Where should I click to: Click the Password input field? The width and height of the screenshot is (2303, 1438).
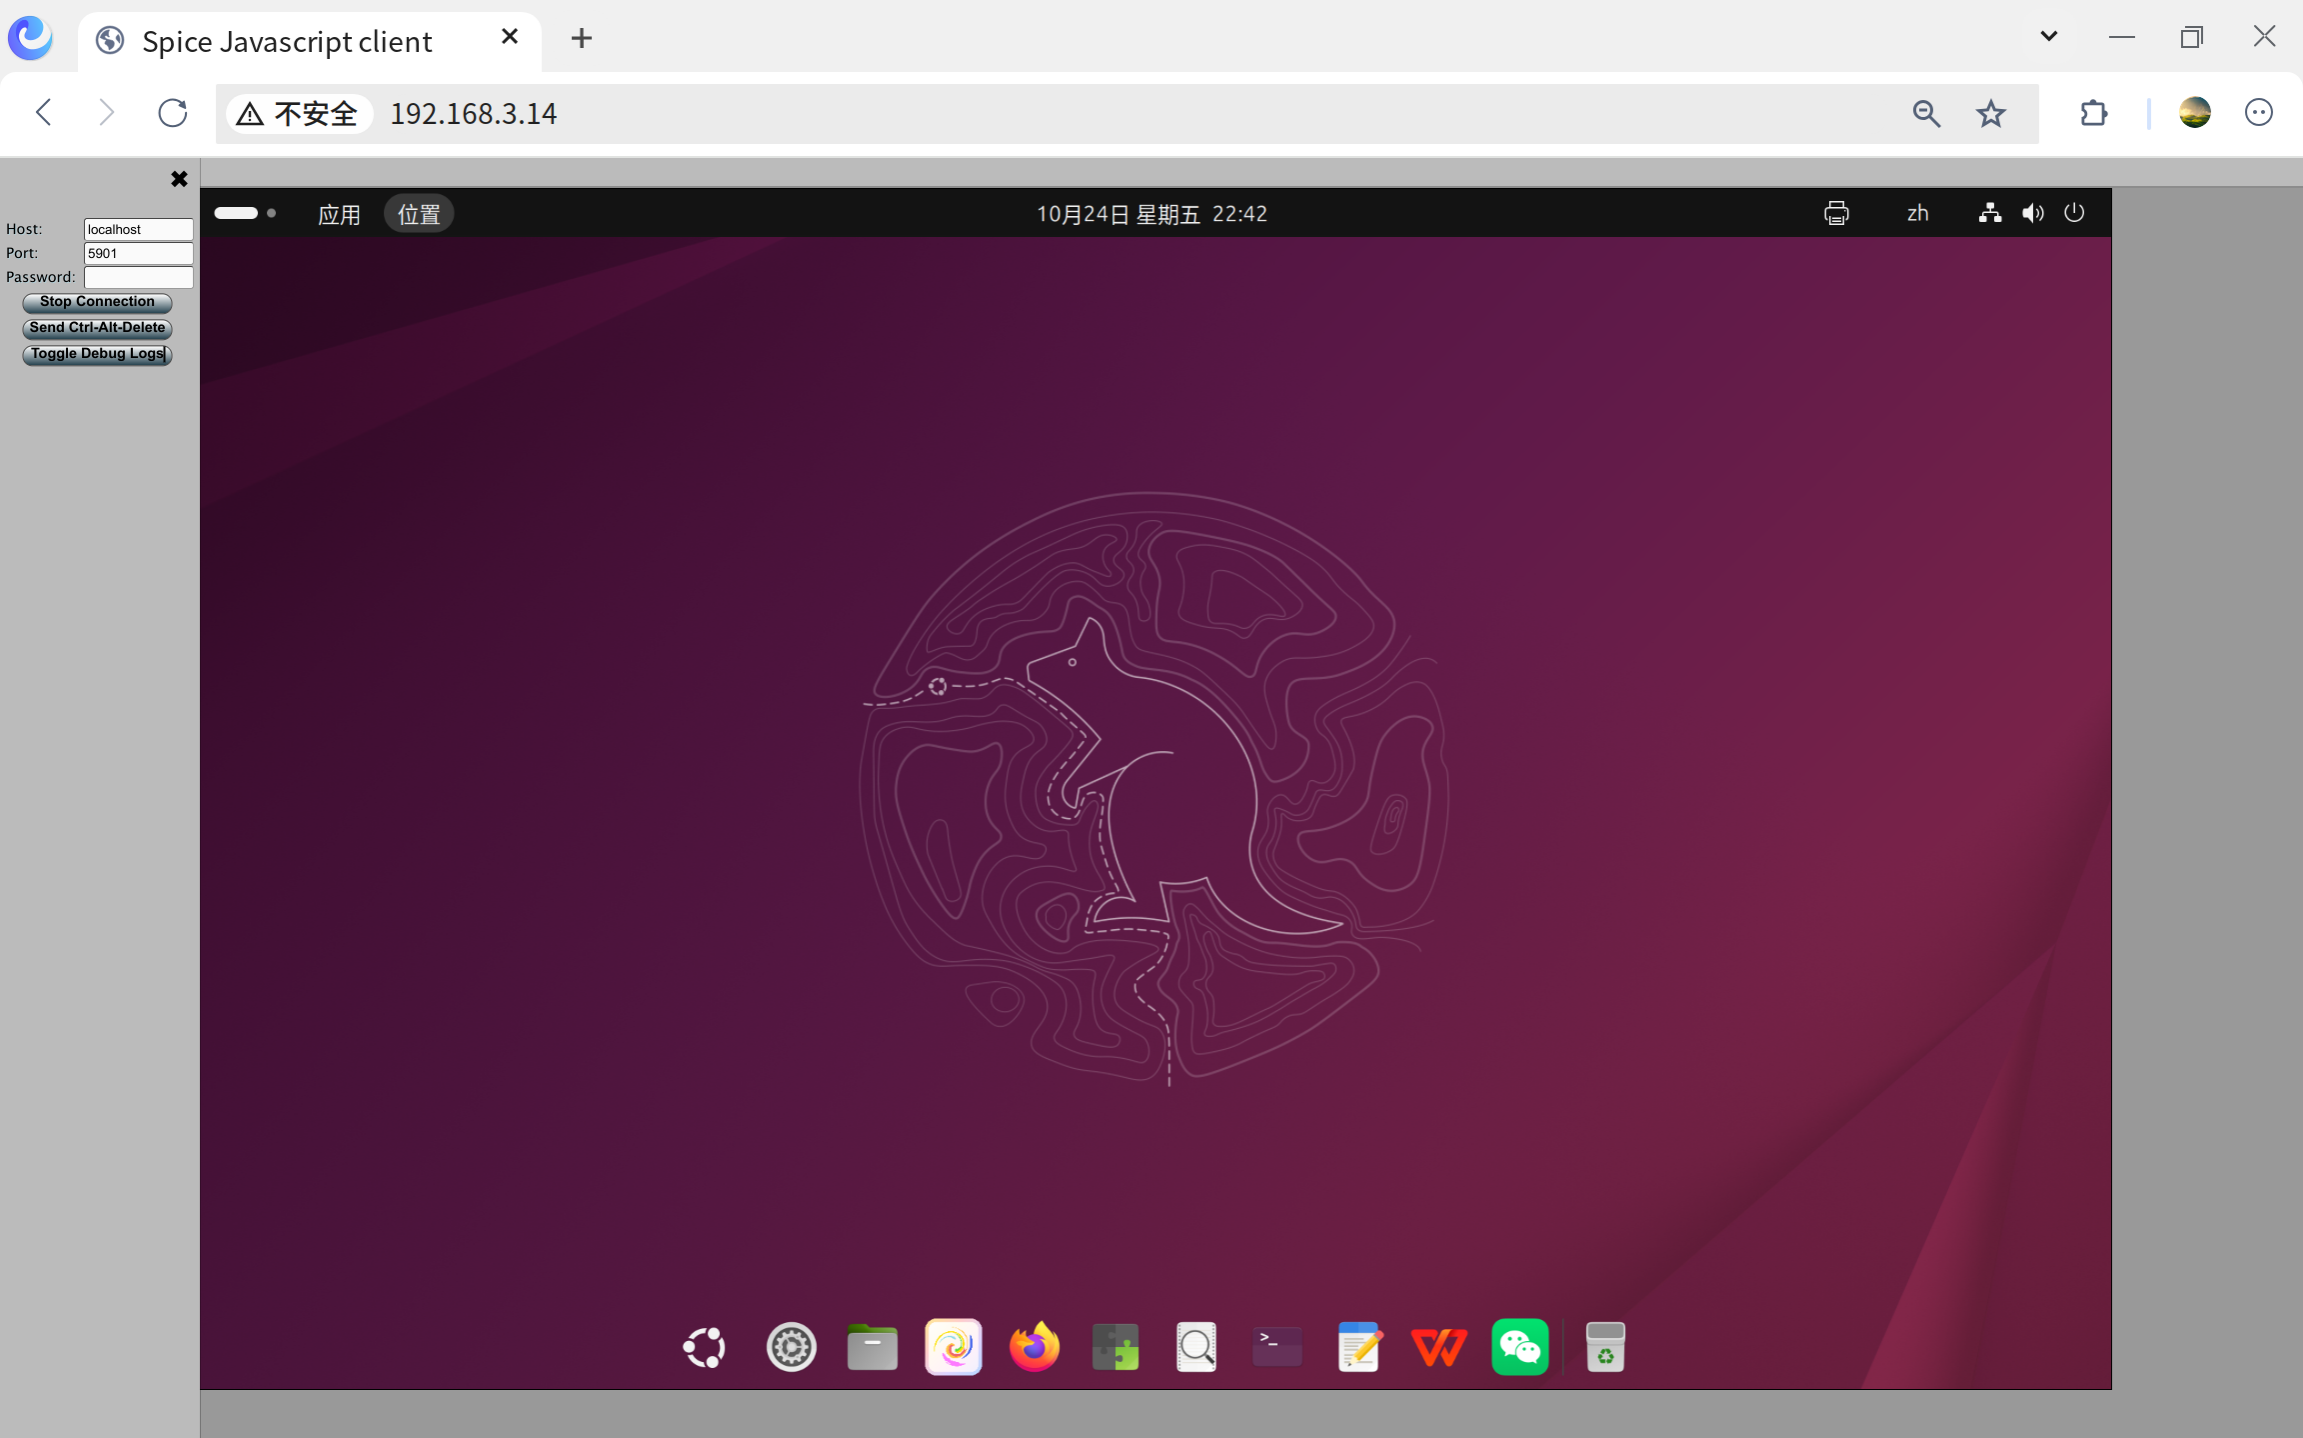[x=138, y=277]
